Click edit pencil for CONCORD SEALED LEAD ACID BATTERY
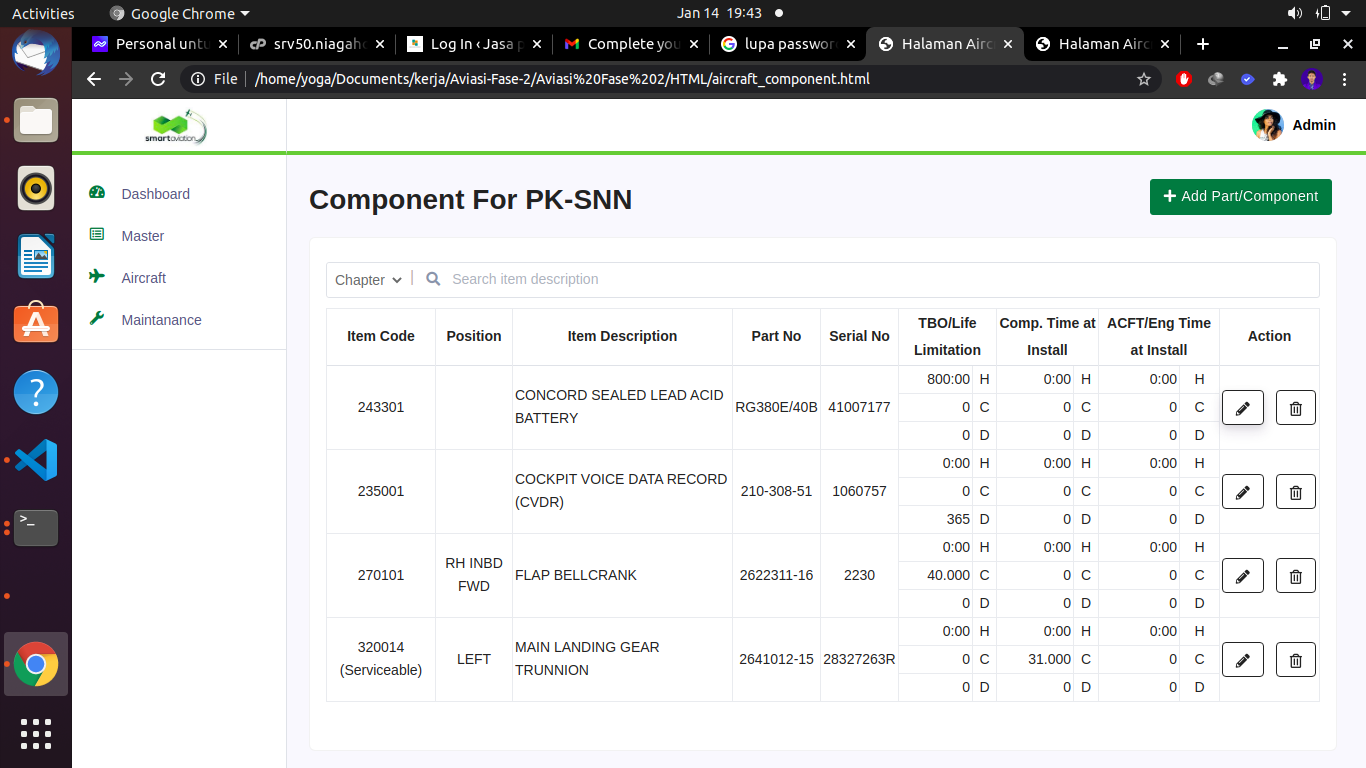The height and width of the screenshot is (768, 1366). tap(1242, 408)
